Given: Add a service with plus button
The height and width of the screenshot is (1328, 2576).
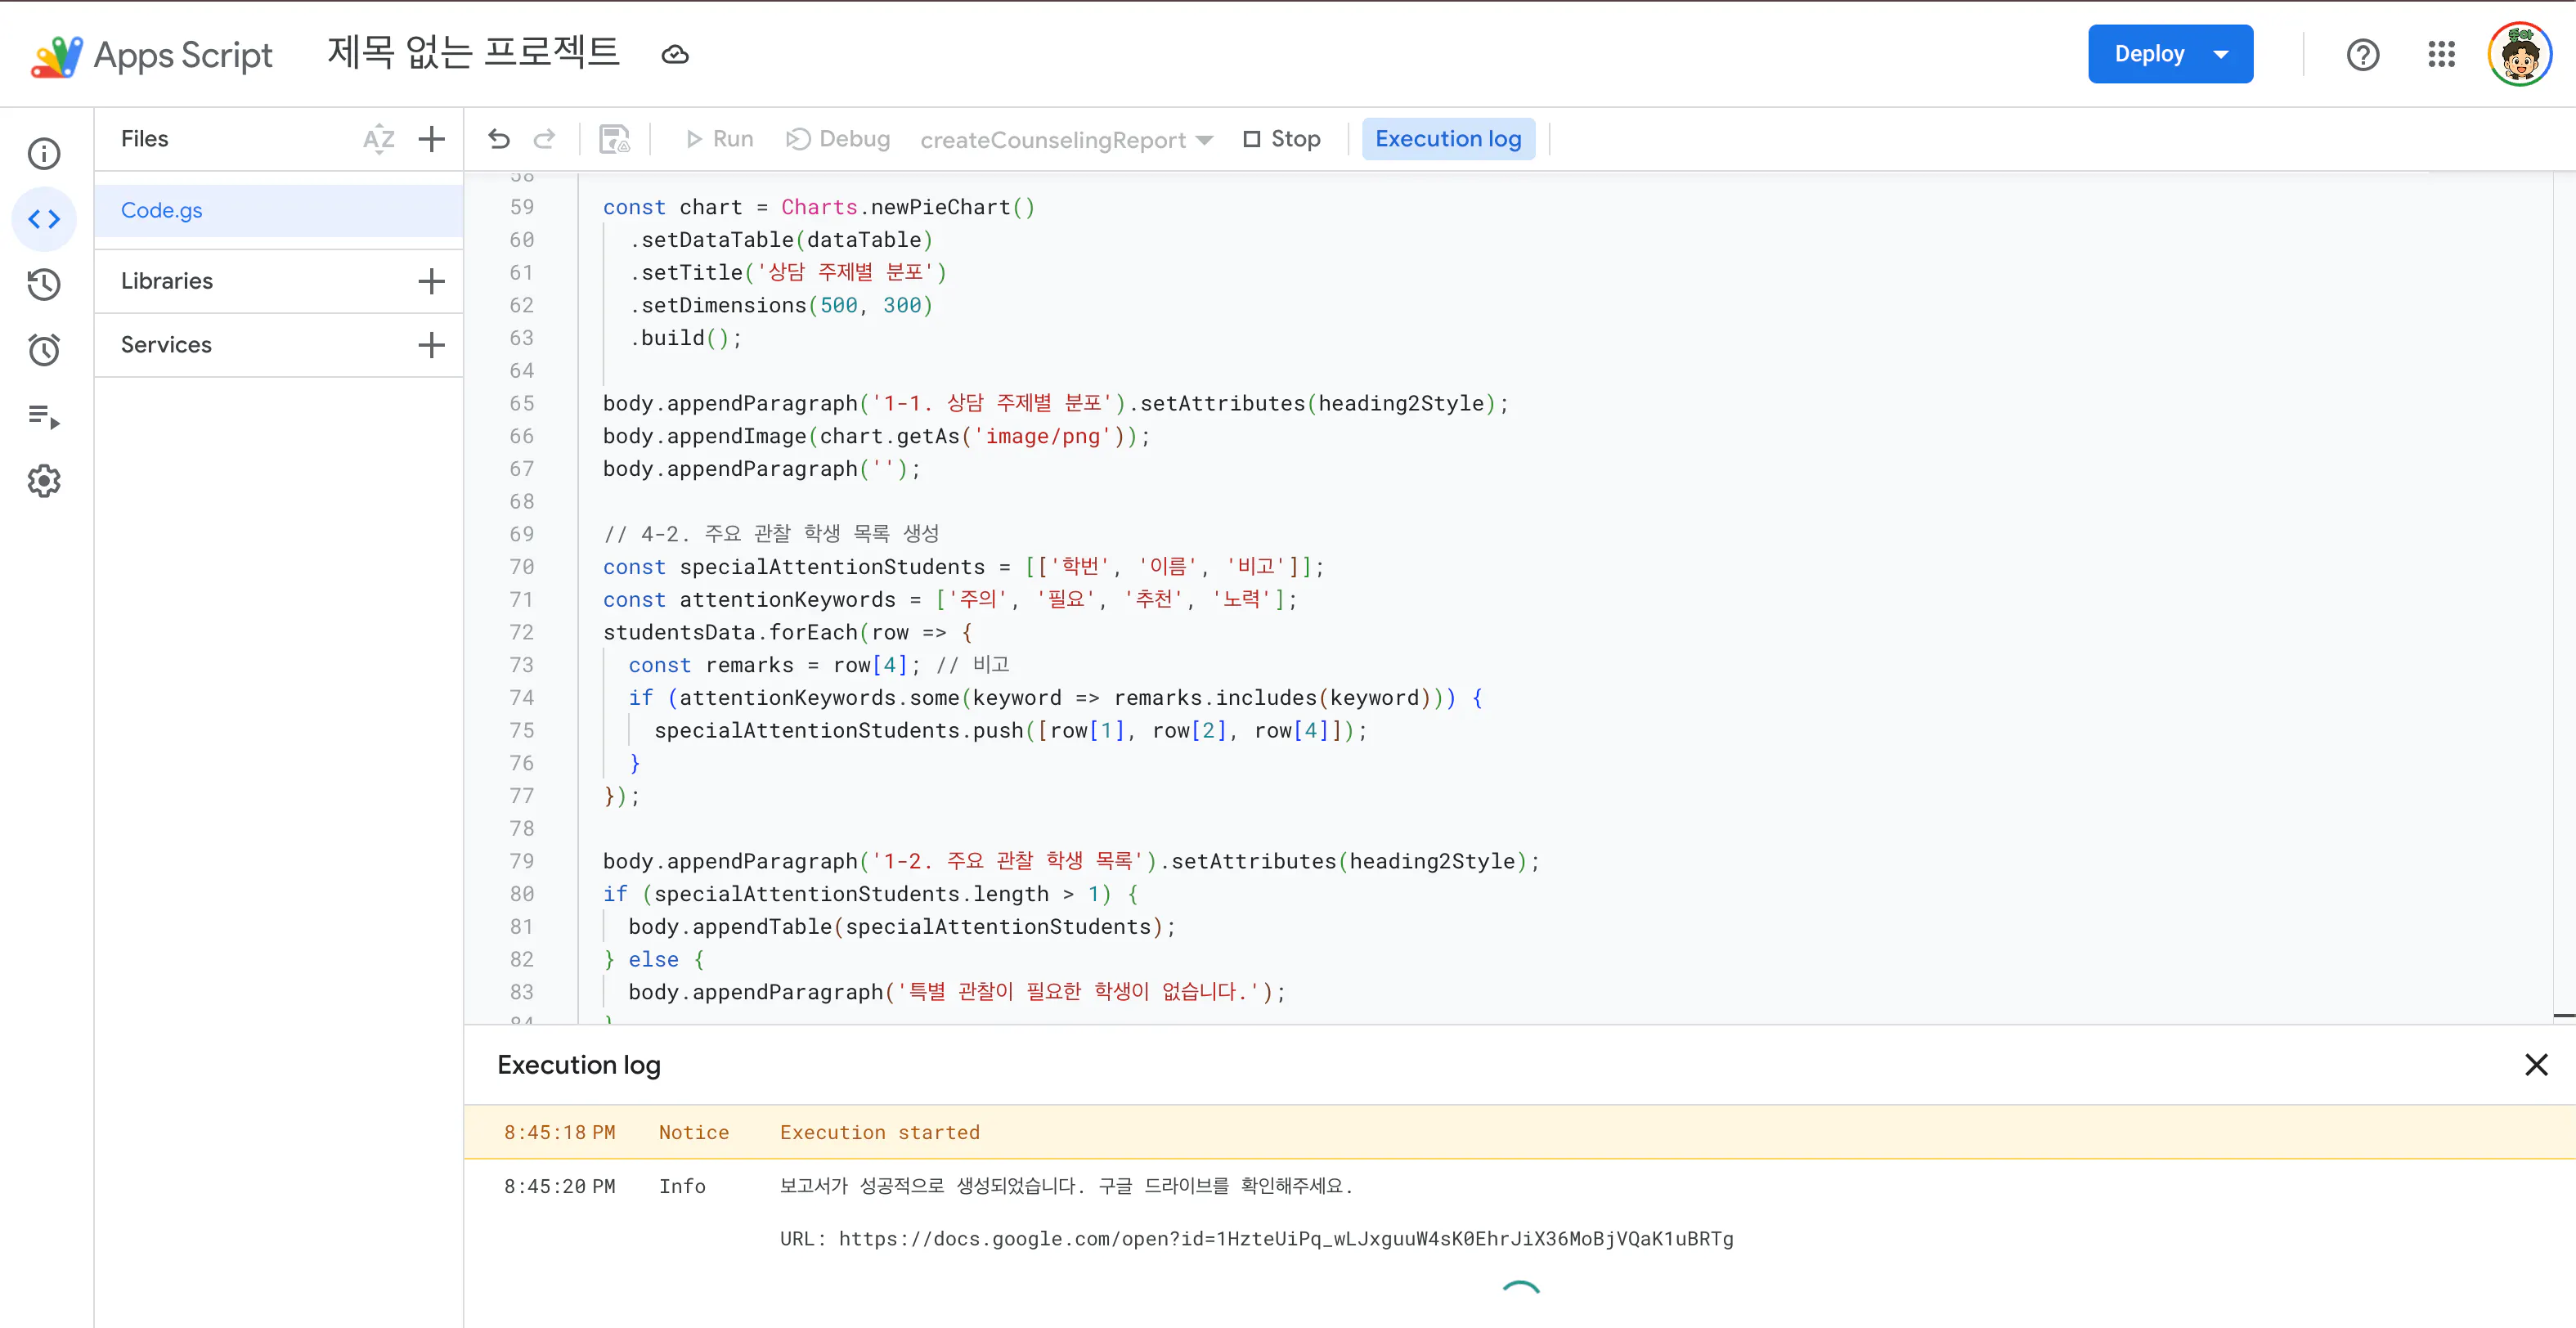Looking at the screenshot, I should (x=431, y=345).
